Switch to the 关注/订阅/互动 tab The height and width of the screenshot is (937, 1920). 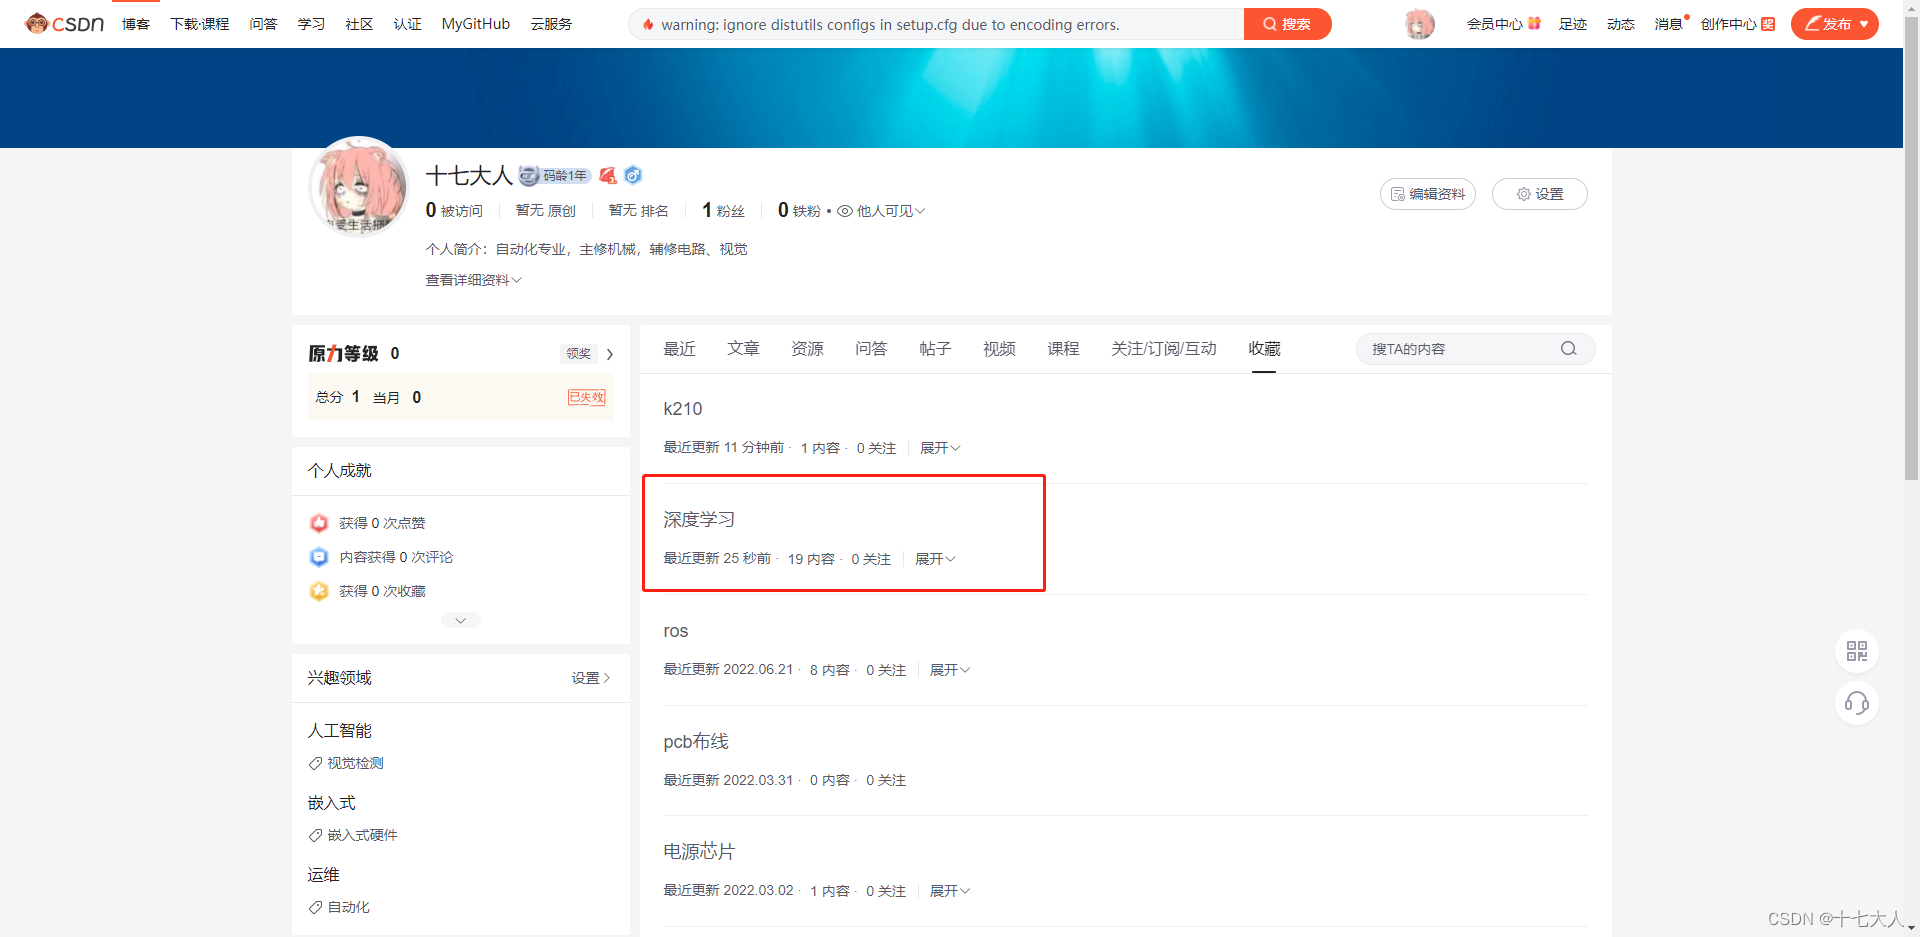[x=1163, y=348]
